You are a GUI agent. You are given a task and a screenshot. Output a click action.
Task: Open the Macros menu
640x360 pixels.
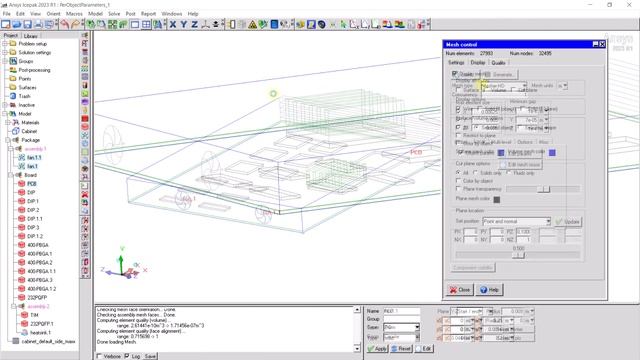click(x=74, y=13)
